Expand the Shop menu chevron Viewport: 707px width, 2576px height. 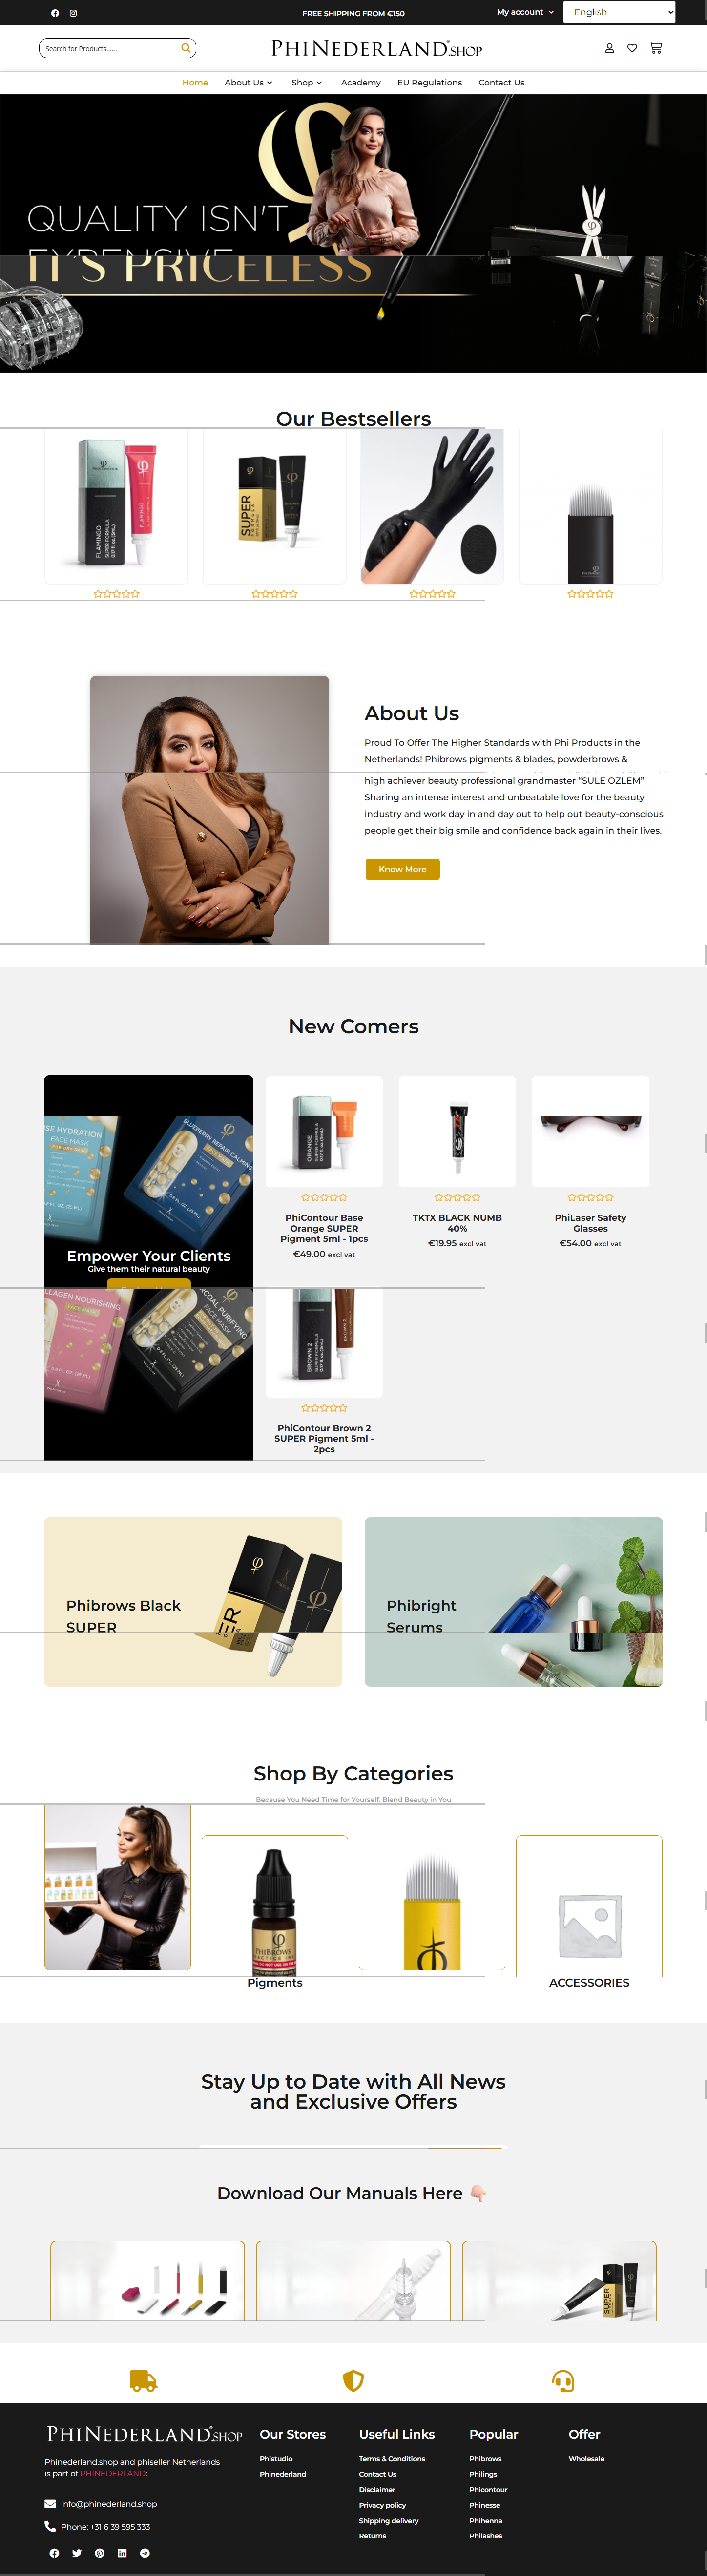[319, 83]
